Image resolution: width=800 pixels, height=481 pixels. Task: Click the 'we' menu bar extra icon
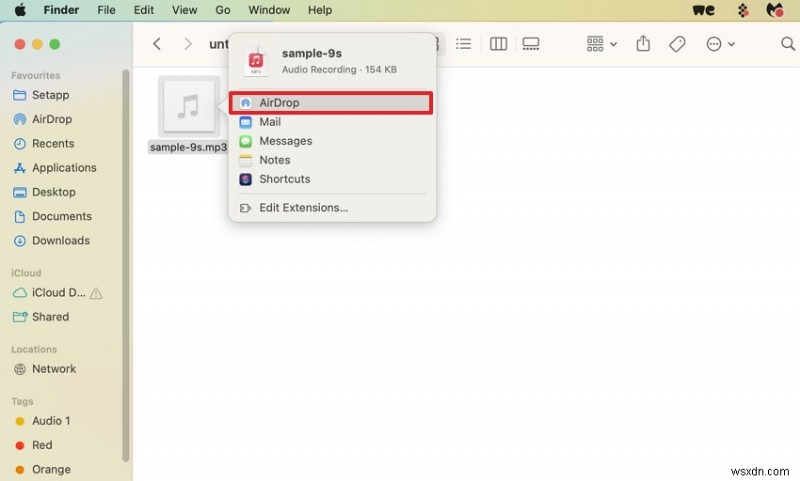[x=704, y=10]
